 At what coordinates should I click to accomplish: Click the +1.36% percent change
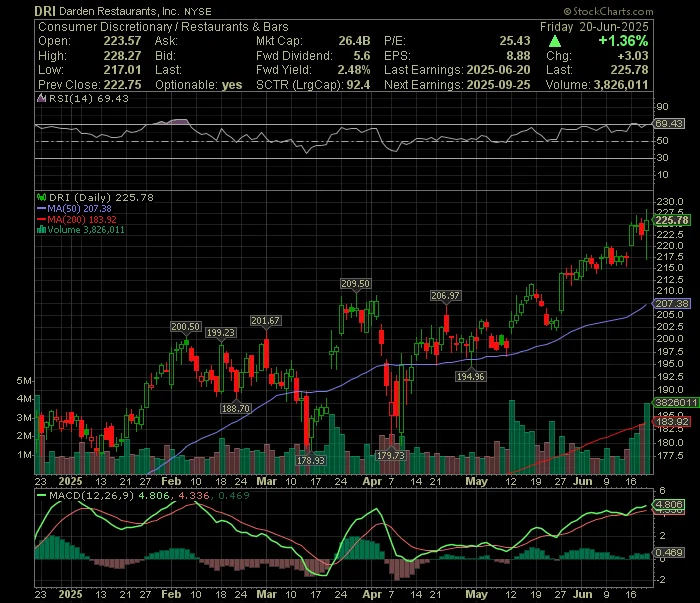coord(623,41)
